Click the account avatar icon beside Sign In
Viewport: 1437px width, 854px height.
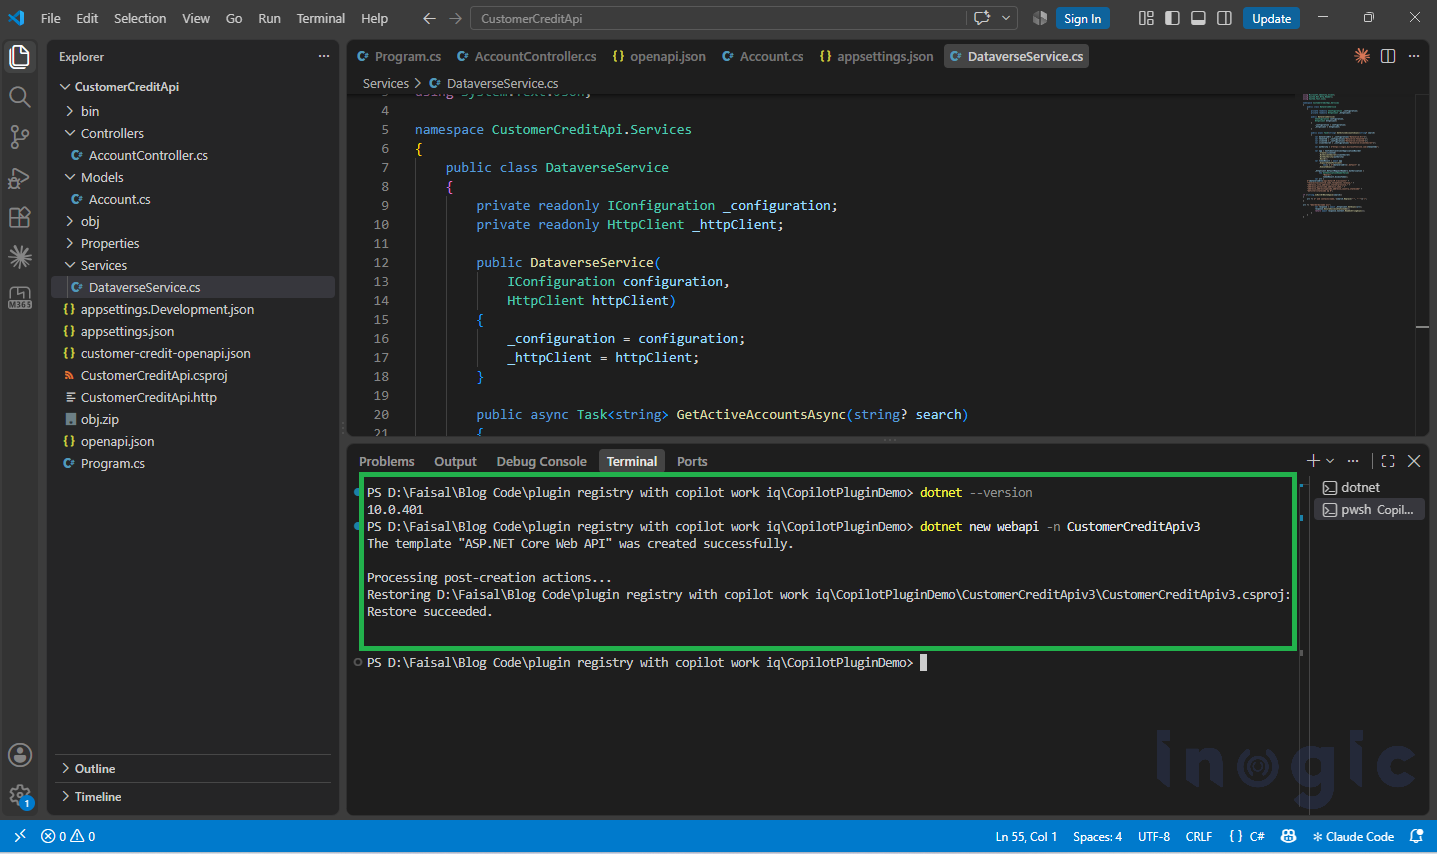[x=1040, y=18]
